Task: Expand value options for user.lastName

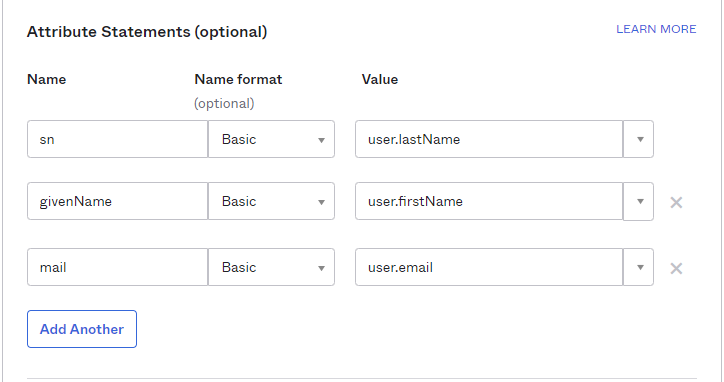Action: coord(639,139)
